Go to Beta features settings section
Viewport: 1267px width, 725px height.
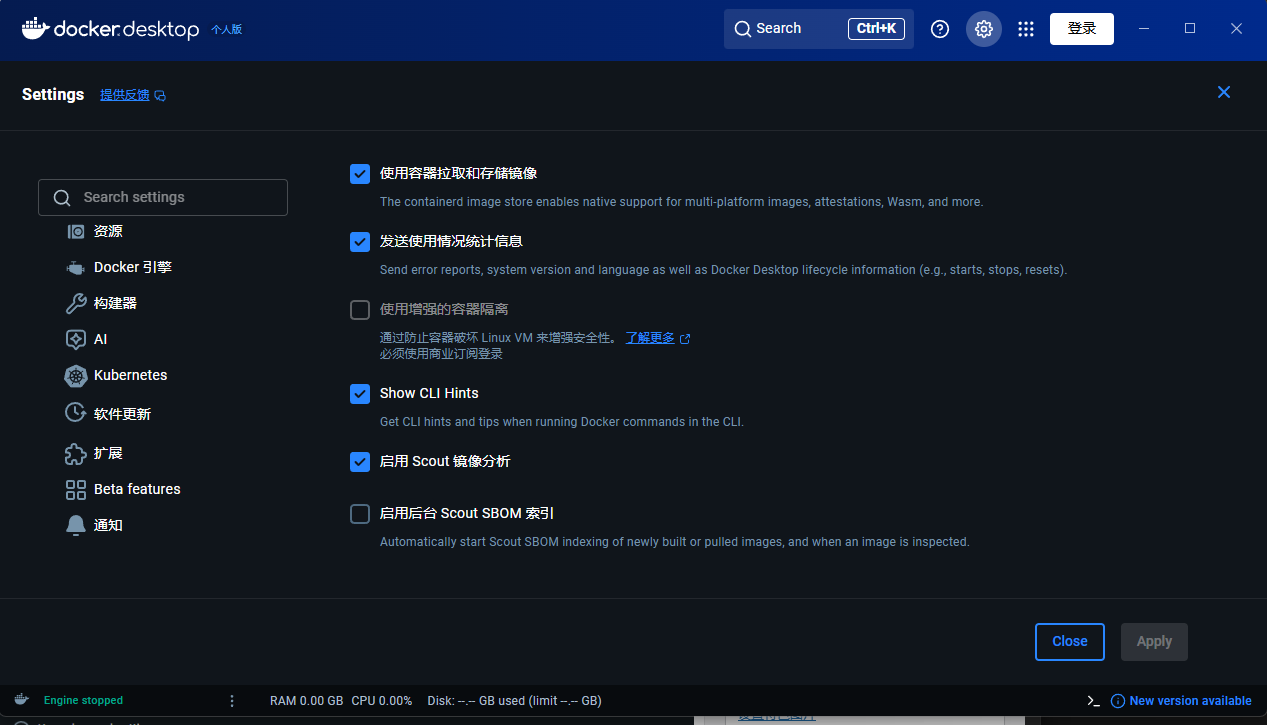pyautogui.click(x=137, y=489)
